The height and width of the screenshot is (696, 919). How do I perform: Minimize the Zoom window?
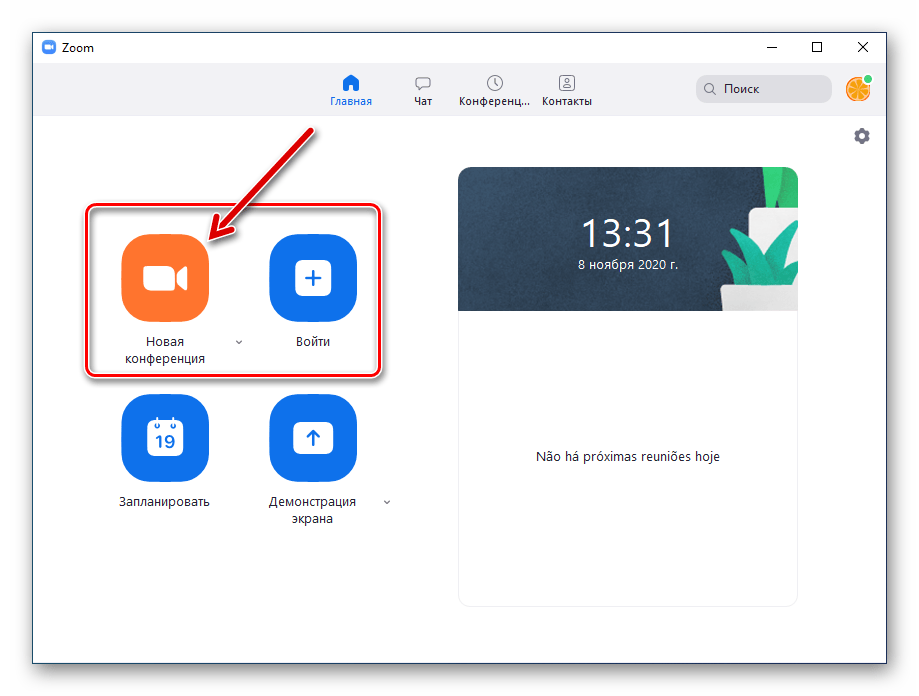click(x=772, y=47)
